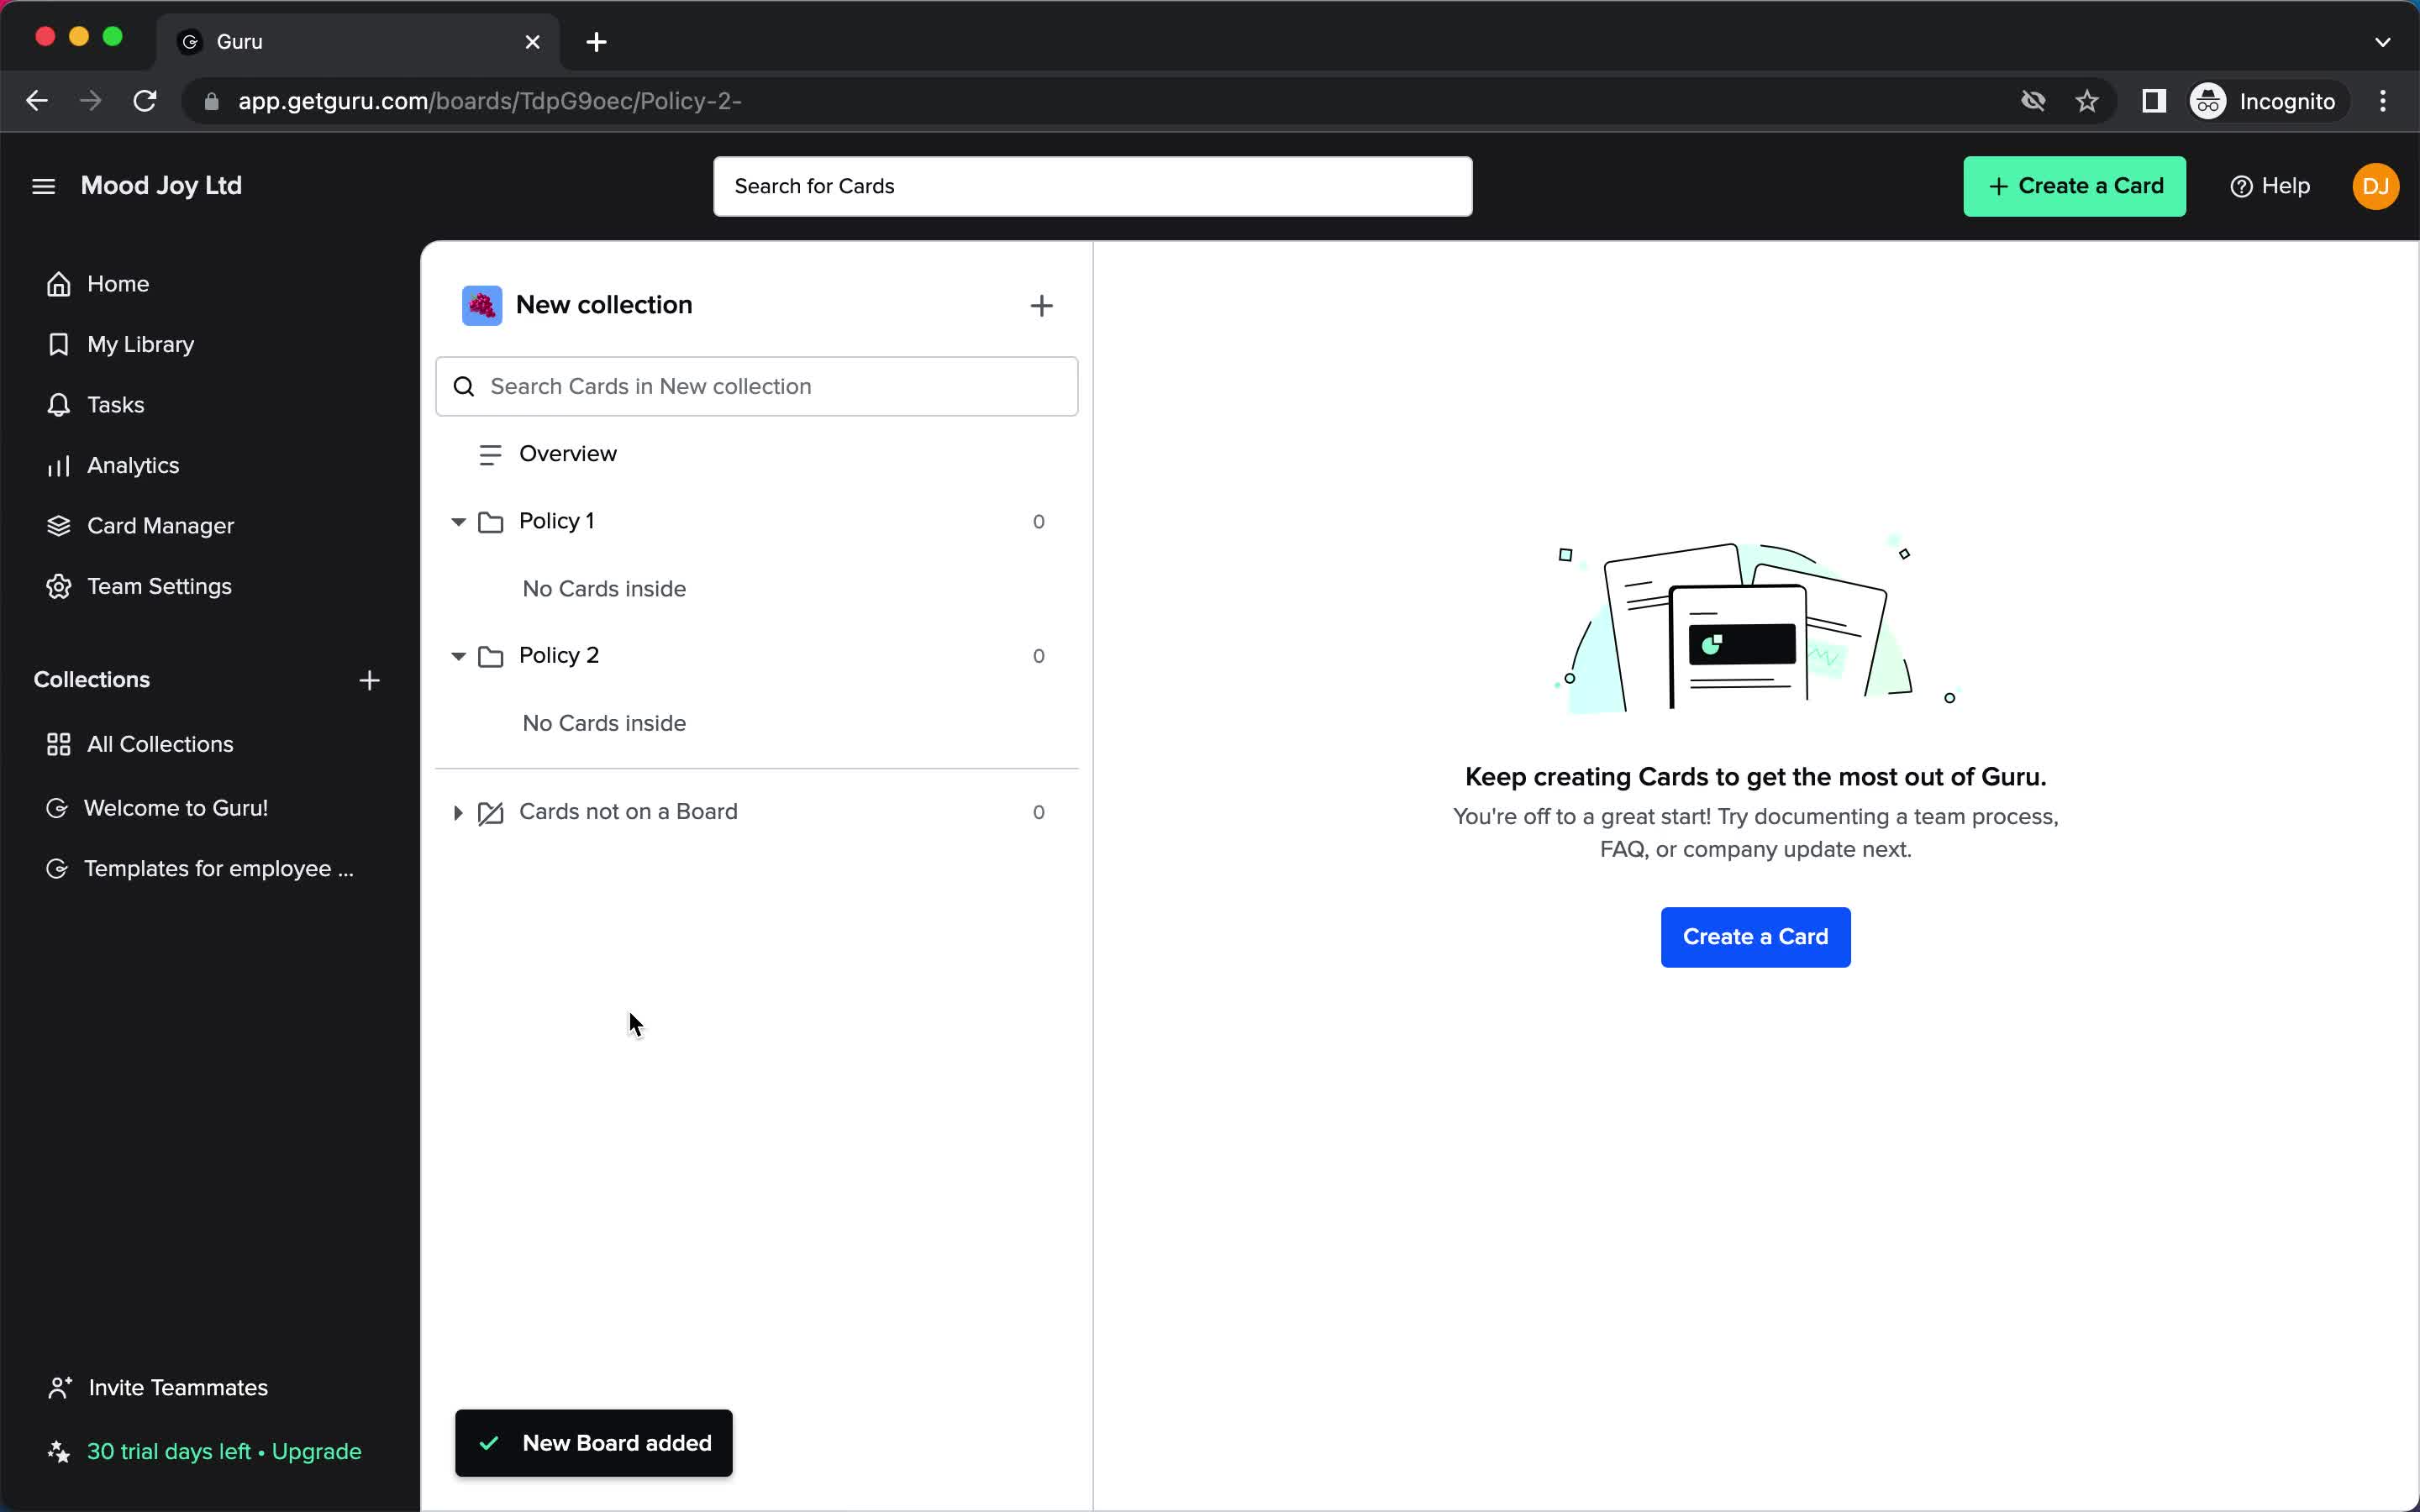Open All Collections view
Image resolution: width=2420 pixels, height=1512 pixels.
160,743
